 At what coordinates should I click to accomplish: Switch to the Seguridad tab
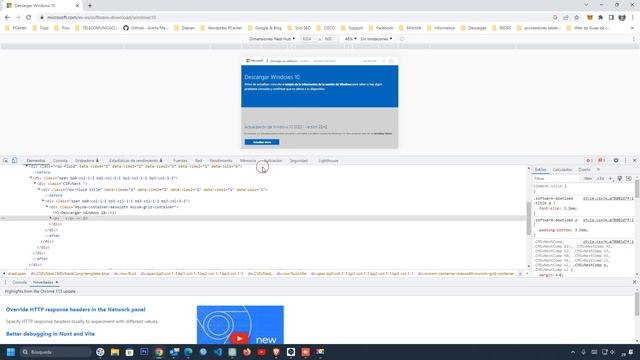tap(299, 161)
